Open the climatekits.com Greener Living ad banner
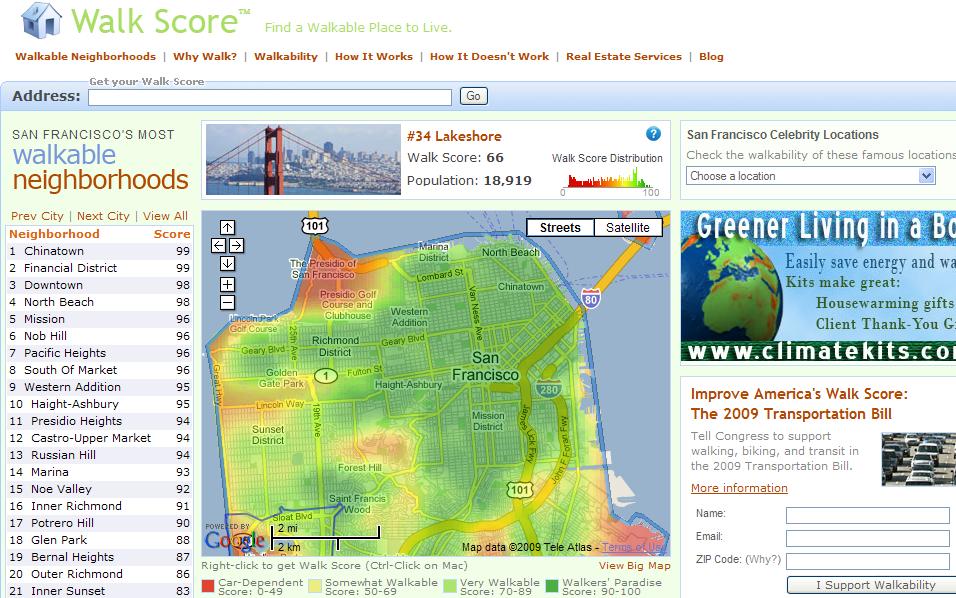Image resolution: width=956 pixels, height=598 pixels. pyautogui.click(x=818, y=287)
